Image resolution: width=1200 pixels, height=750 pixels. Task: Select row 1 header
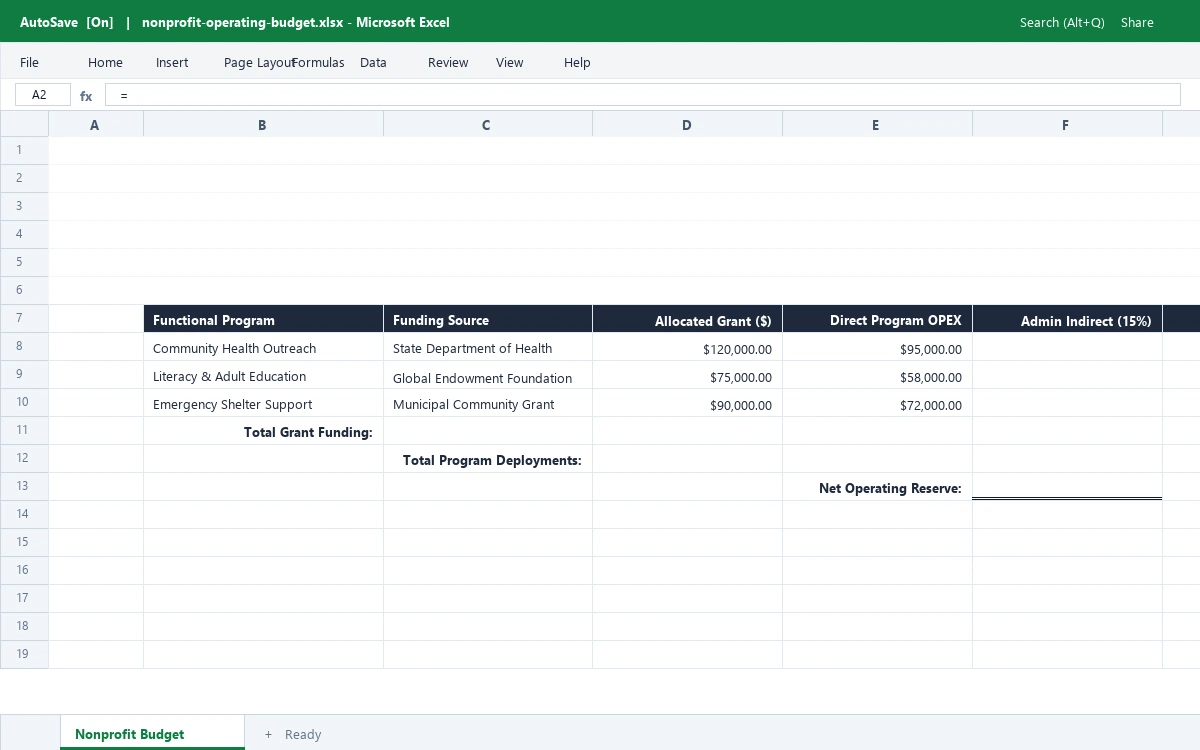[24, 150]
